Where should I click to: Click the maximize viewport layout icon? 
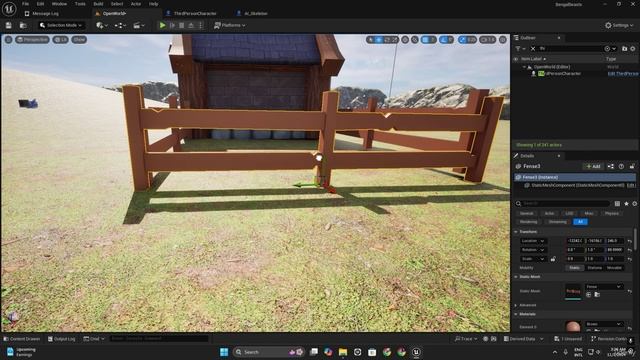click(503, 40)
